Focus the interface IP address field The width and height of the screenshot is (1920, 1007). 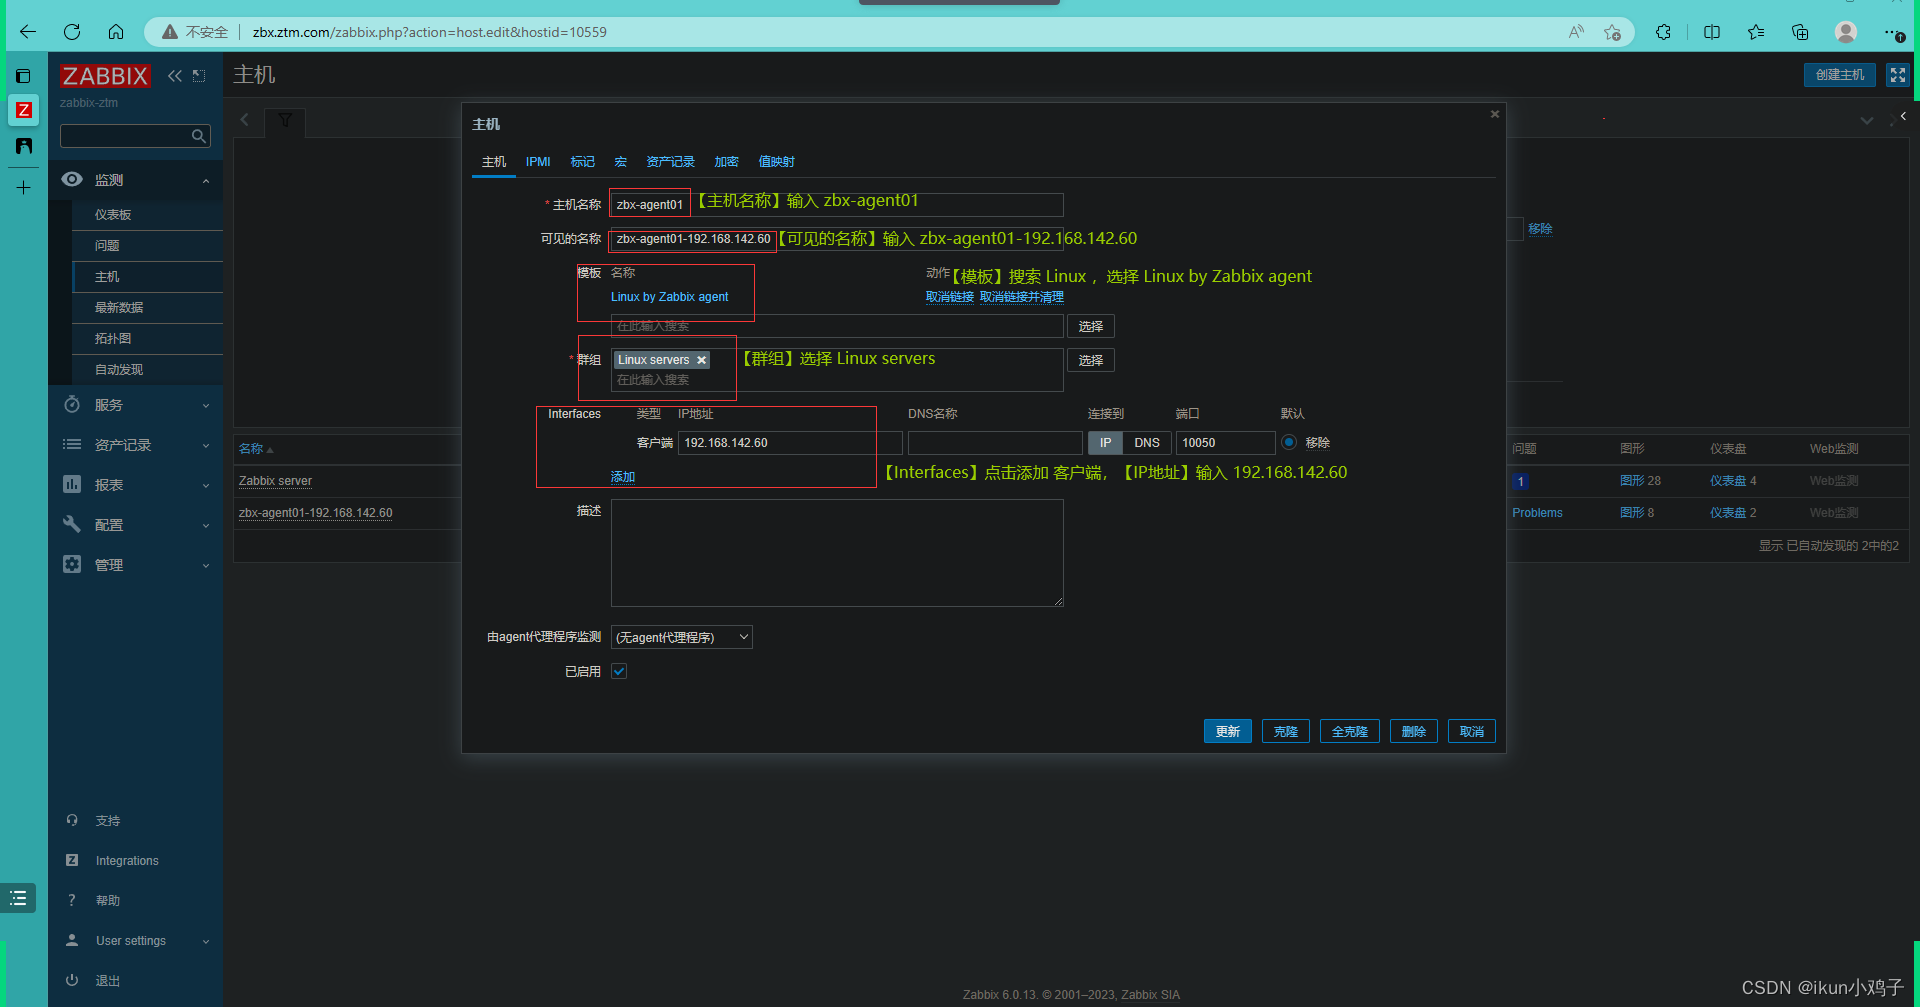click(x=790, y=443)
